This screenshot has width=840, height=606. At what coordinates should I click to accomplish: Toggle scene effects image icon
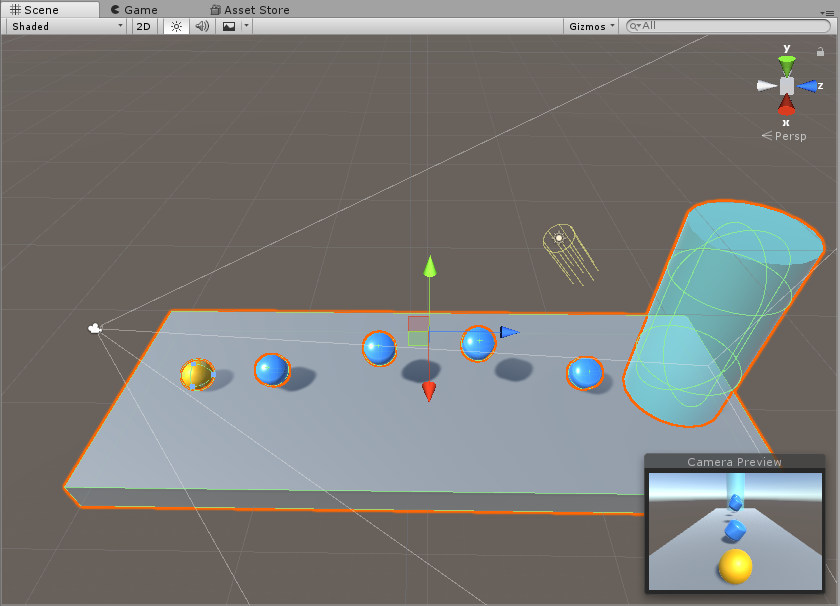[229, 26]
